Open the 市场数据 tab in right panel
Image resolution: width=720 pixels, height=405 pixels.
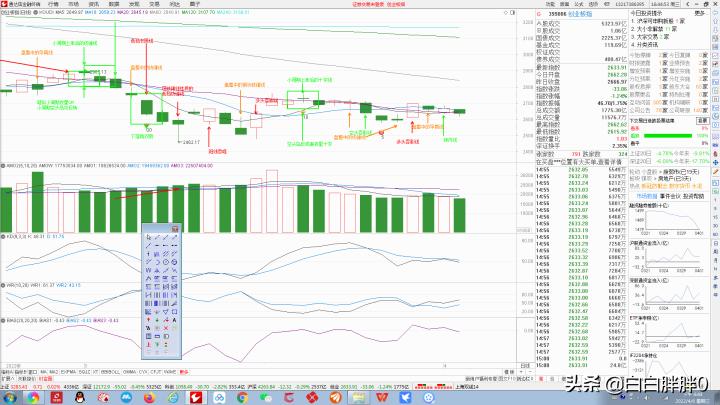(646, 196)
